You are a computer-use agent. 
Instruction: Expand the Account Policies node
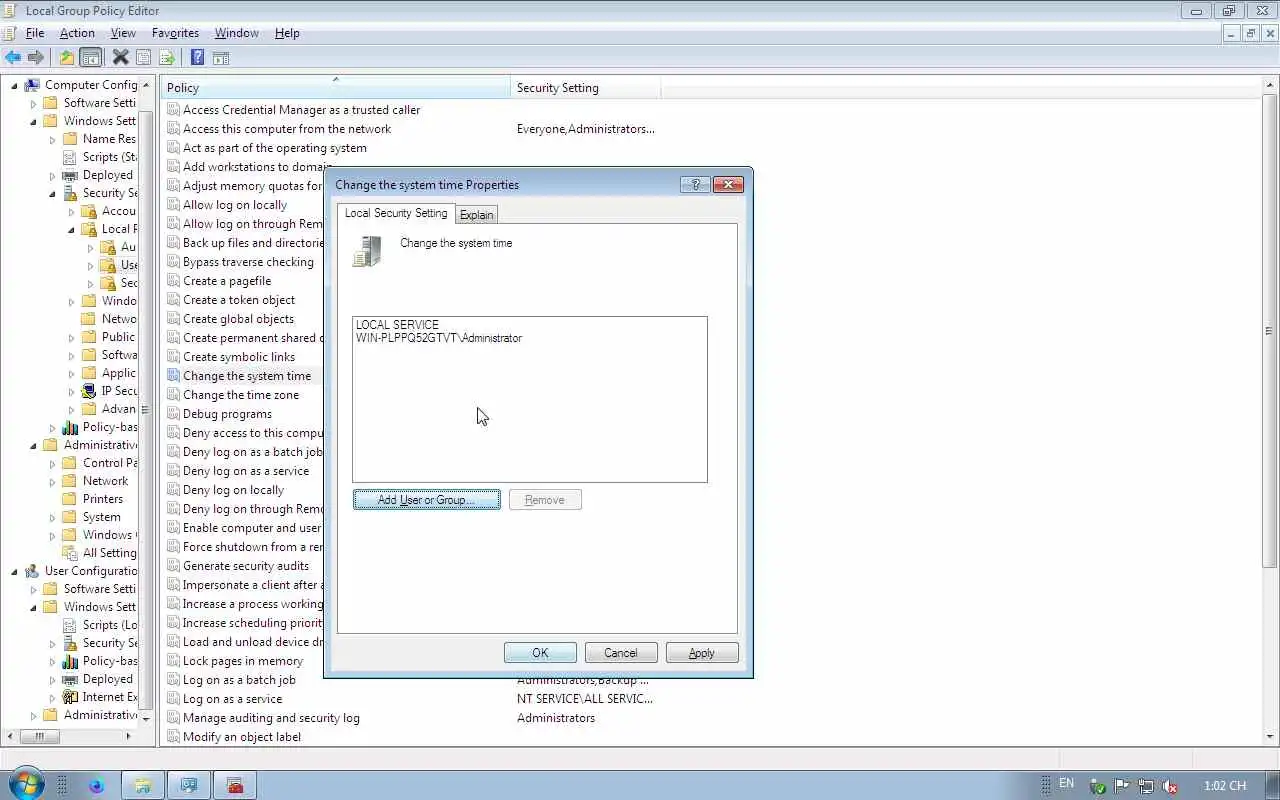71,211
